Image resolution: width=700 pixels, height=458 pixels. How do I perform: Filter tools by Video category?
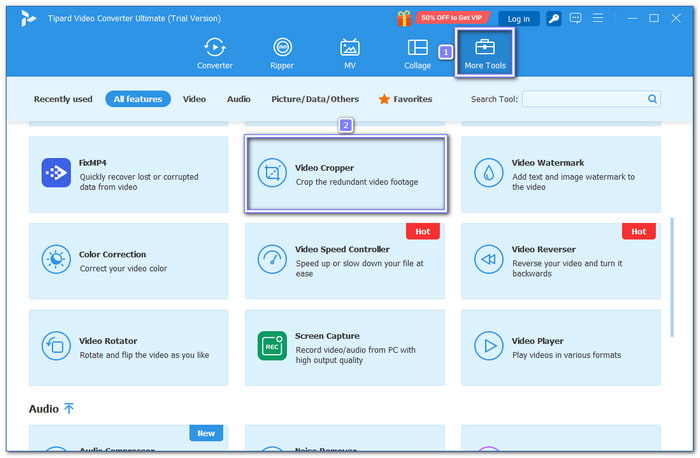[x=194, y=99]
